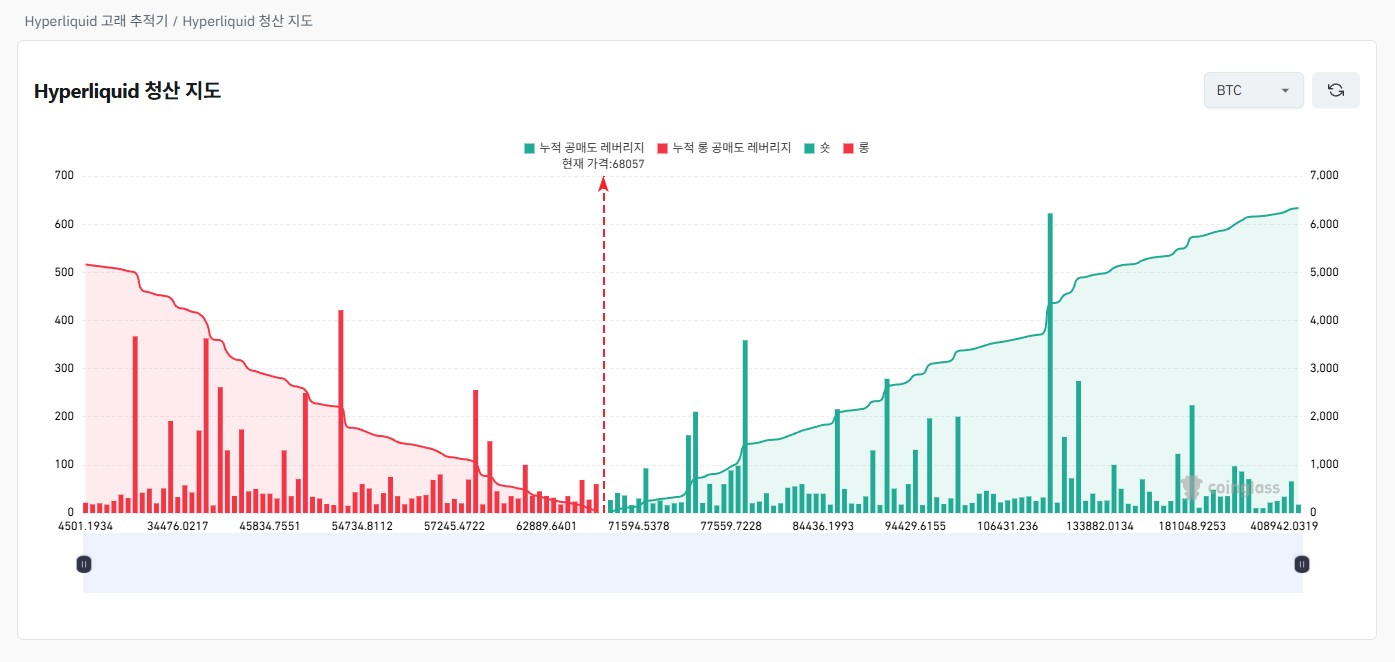Click x-axis label 71594.5378
Viewport: 1395px width, 662px height.
[x=638, y=525]
